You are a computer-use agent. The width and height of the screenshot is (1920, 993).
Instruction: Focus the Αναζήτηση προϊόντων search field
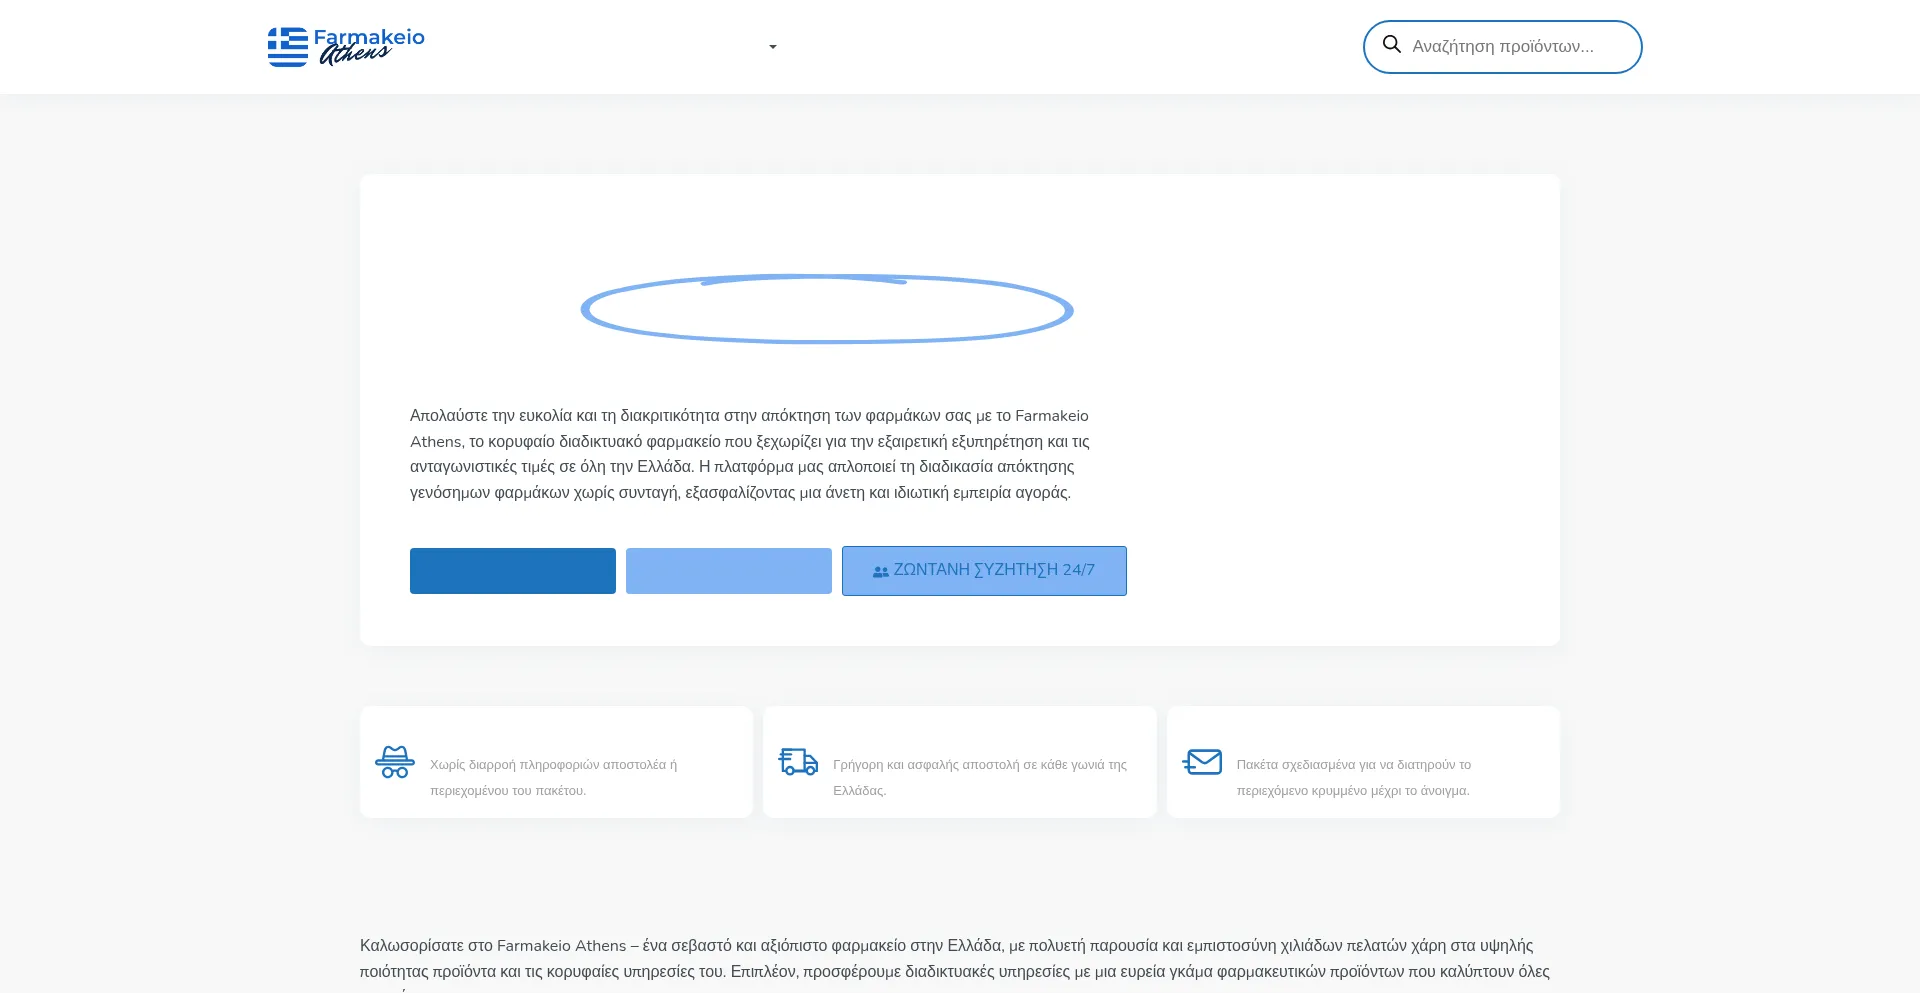(x=1510, y=47)
